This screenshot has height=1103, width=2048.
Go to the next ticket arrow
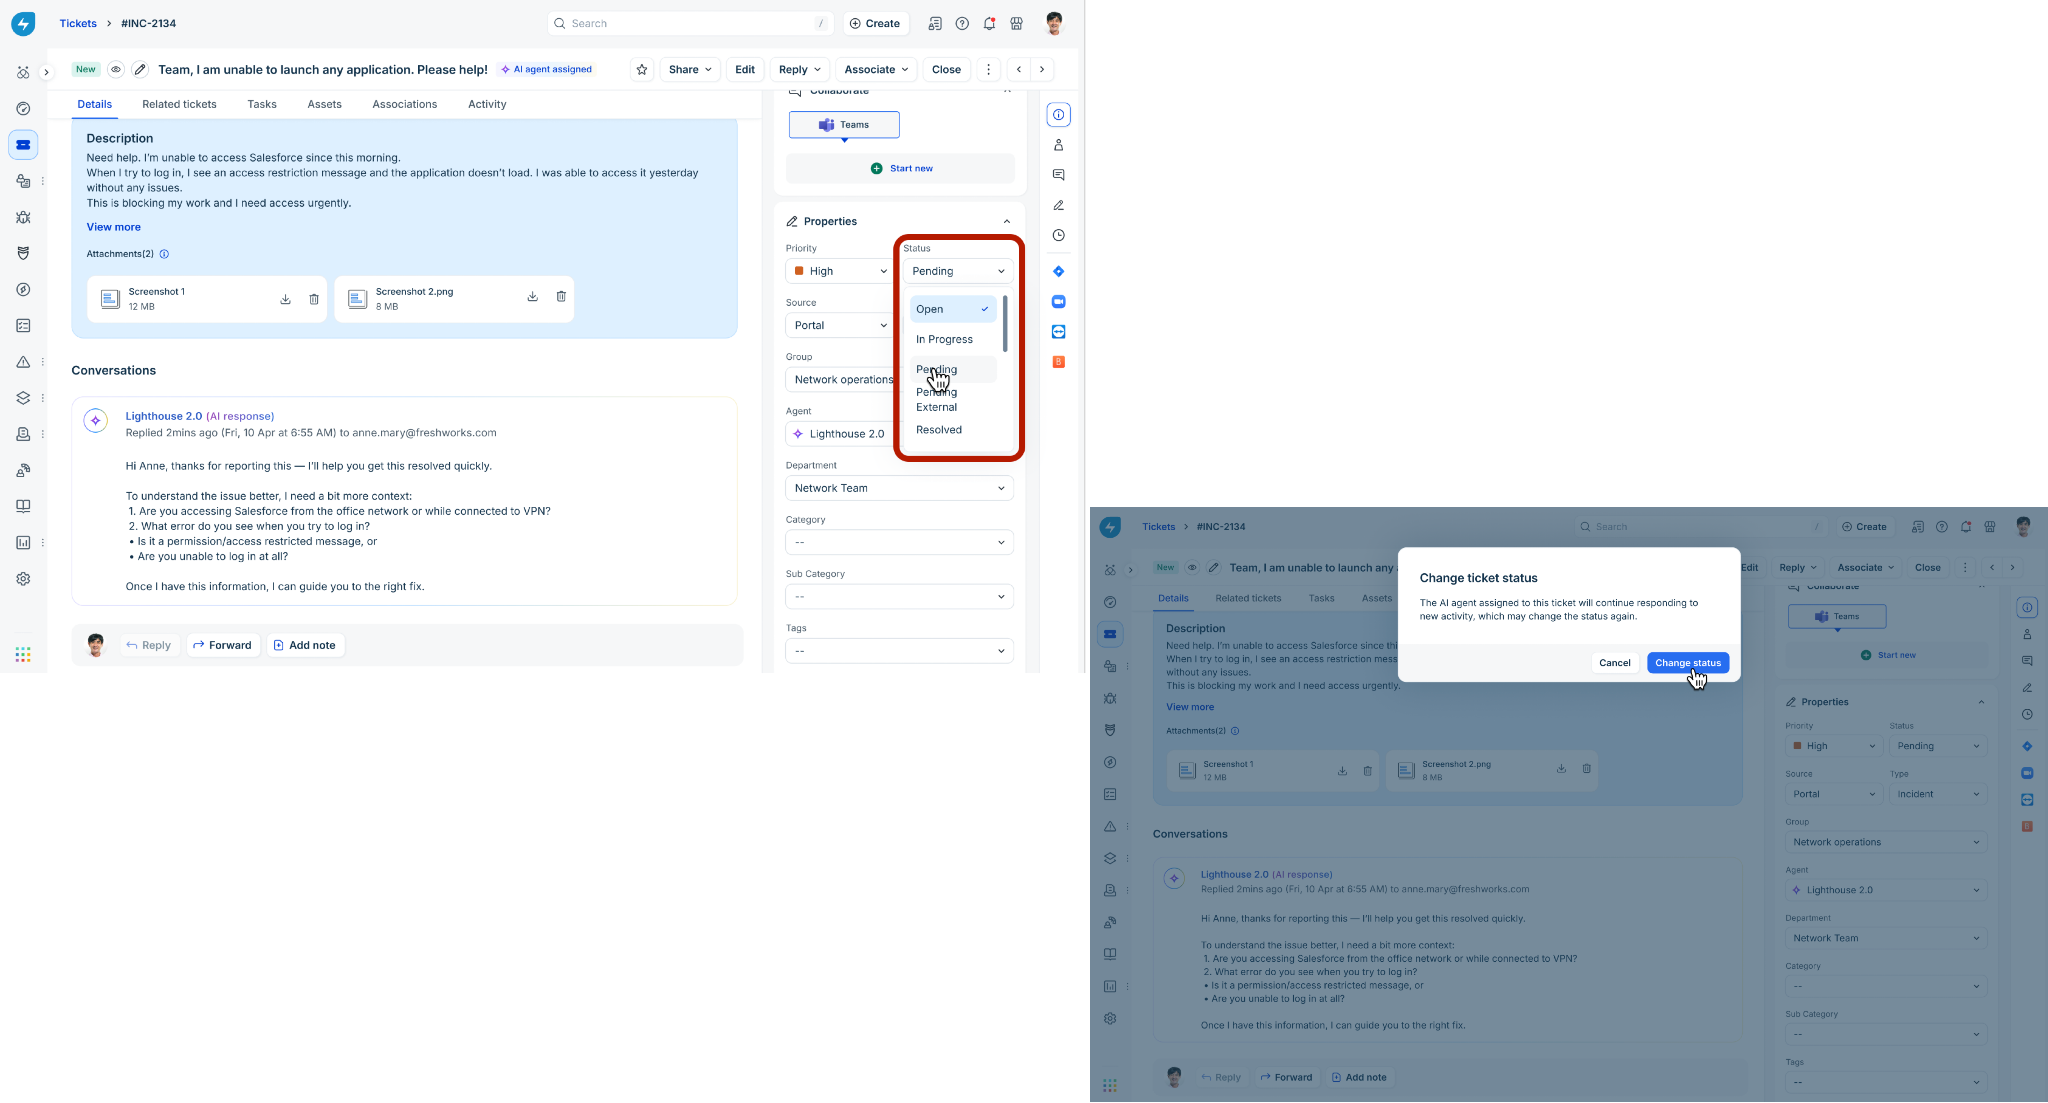click(1042, 70)
